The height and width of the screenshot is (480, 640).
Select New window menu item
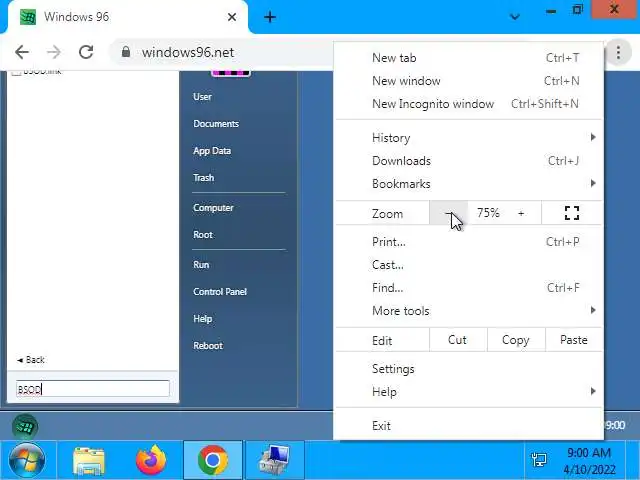[x=469, y=81]
